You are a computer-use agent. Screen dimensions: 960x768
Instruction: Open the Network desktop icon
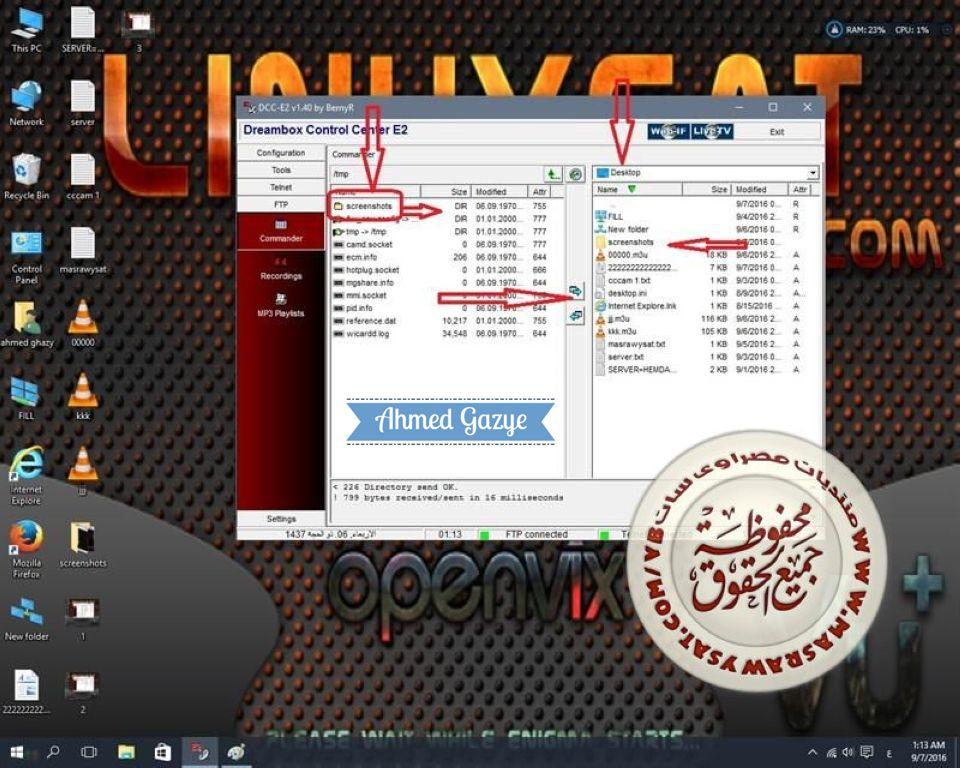click(x=26, y=104)
